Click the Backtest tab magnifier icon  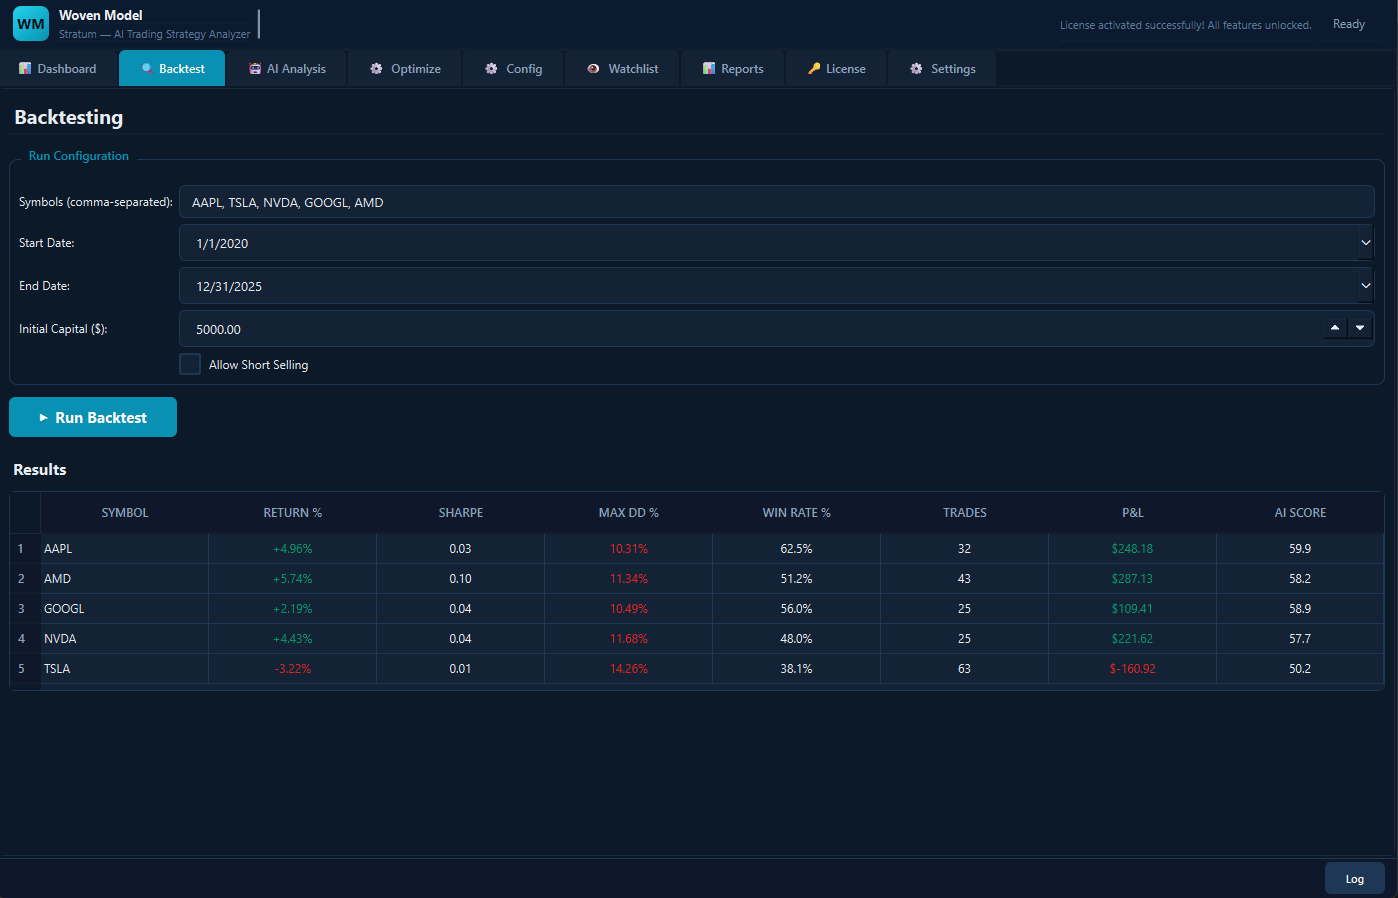click(x=147, y=69)
